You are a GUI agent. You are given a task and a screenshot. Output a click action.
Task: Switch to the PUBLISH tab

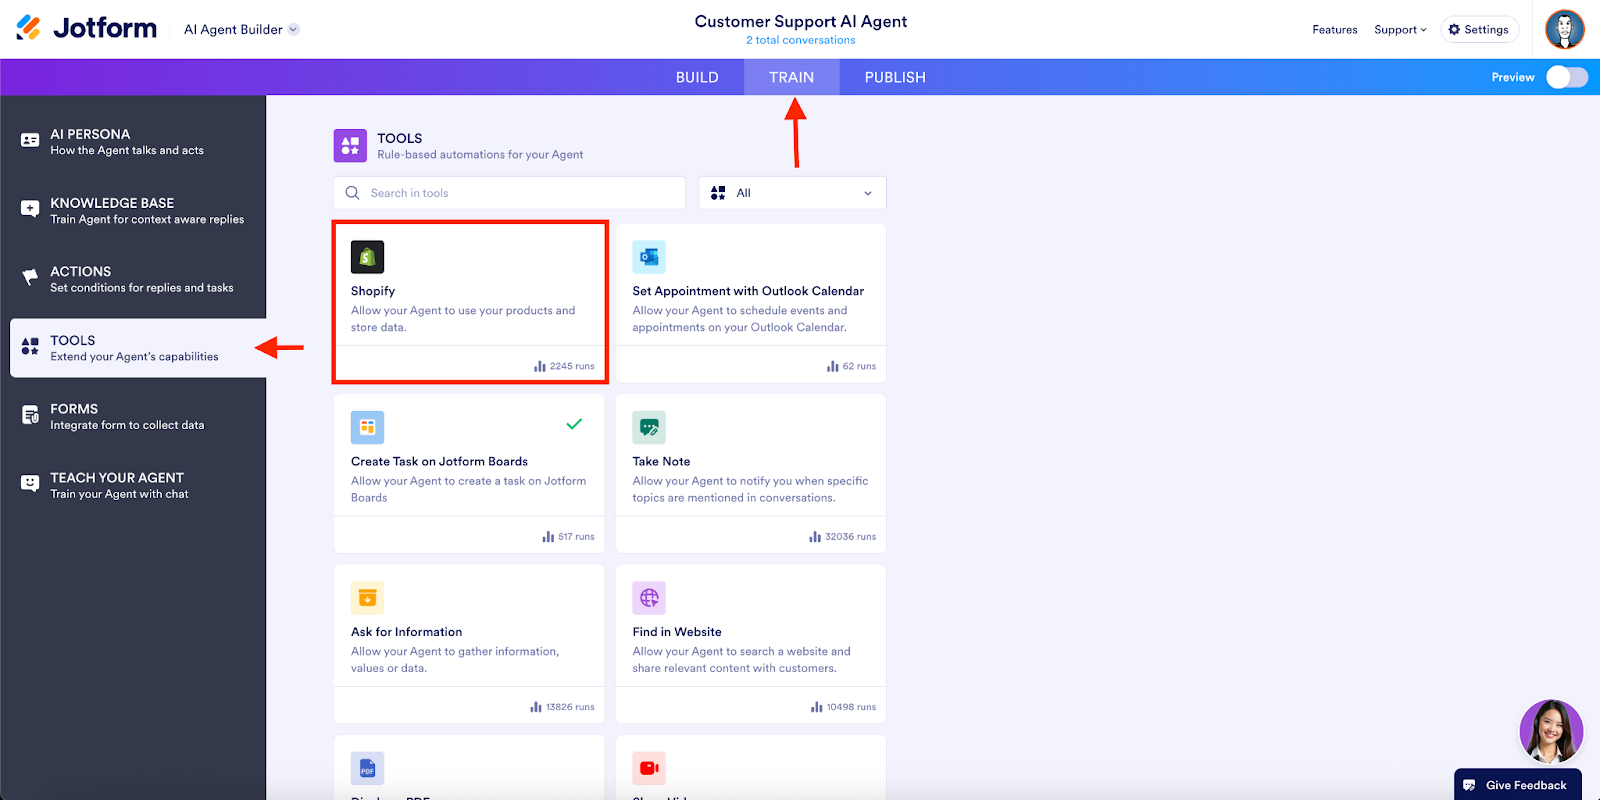pos(895,77)
